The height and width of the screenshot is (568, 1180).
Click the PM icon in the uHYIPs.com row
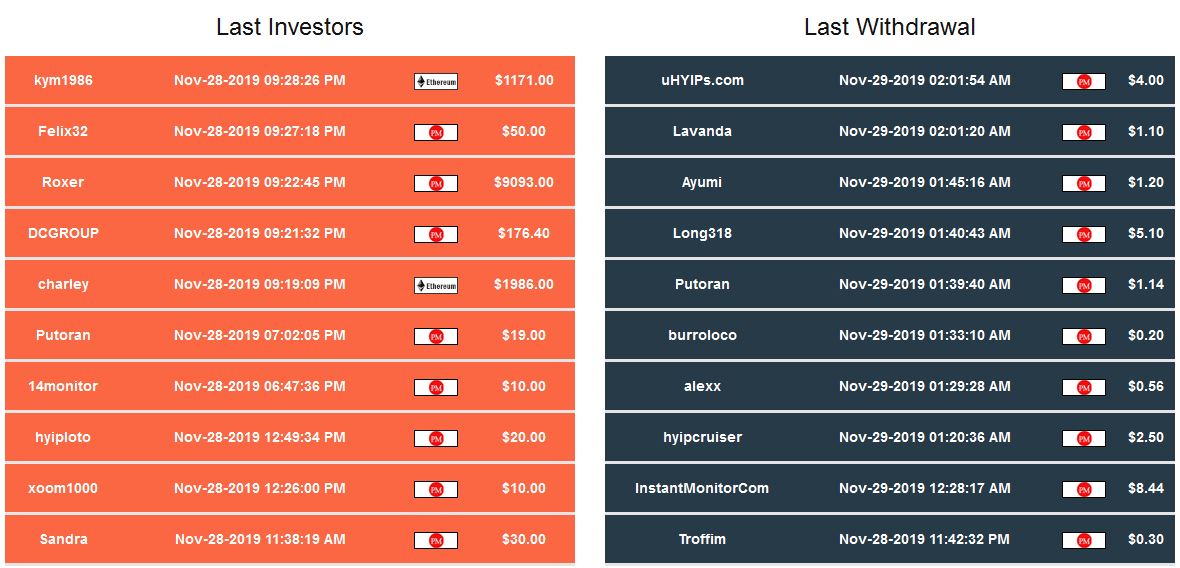(x=1083, y=81)
